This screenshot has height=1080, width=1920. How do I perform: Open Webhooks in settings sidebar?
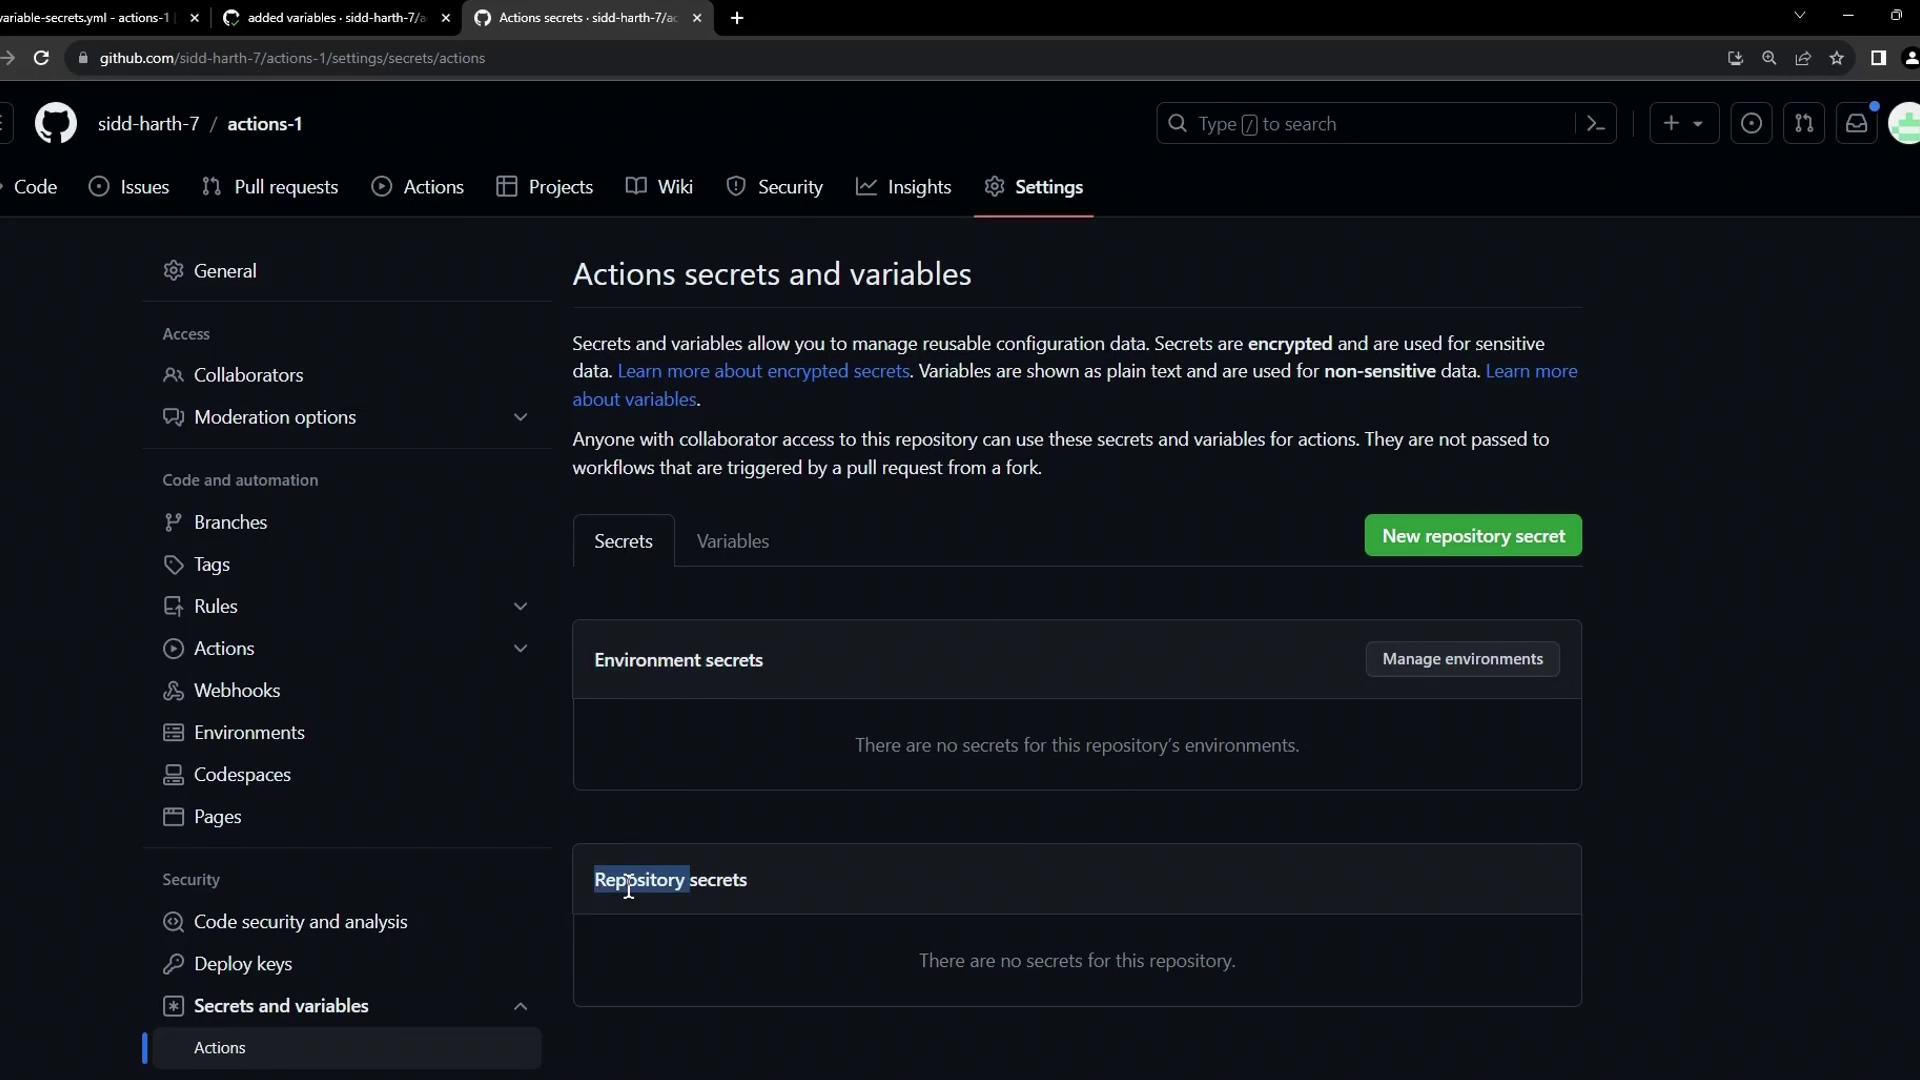point(237,690)
